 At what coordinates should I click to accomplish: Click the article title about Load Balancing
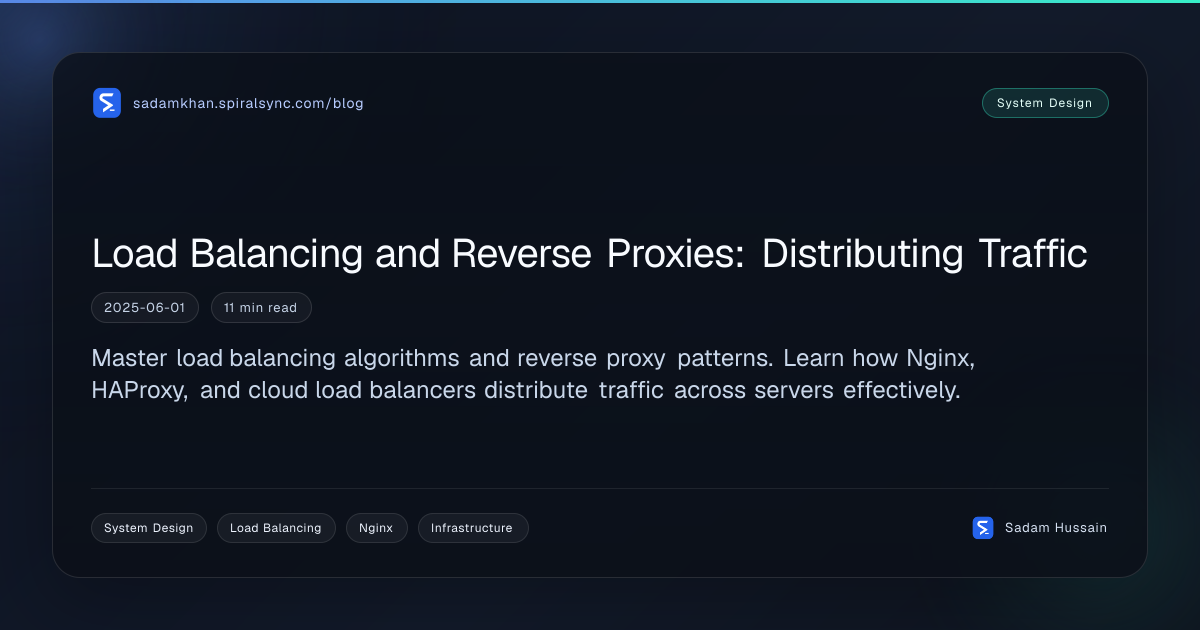tap(589, 254)
